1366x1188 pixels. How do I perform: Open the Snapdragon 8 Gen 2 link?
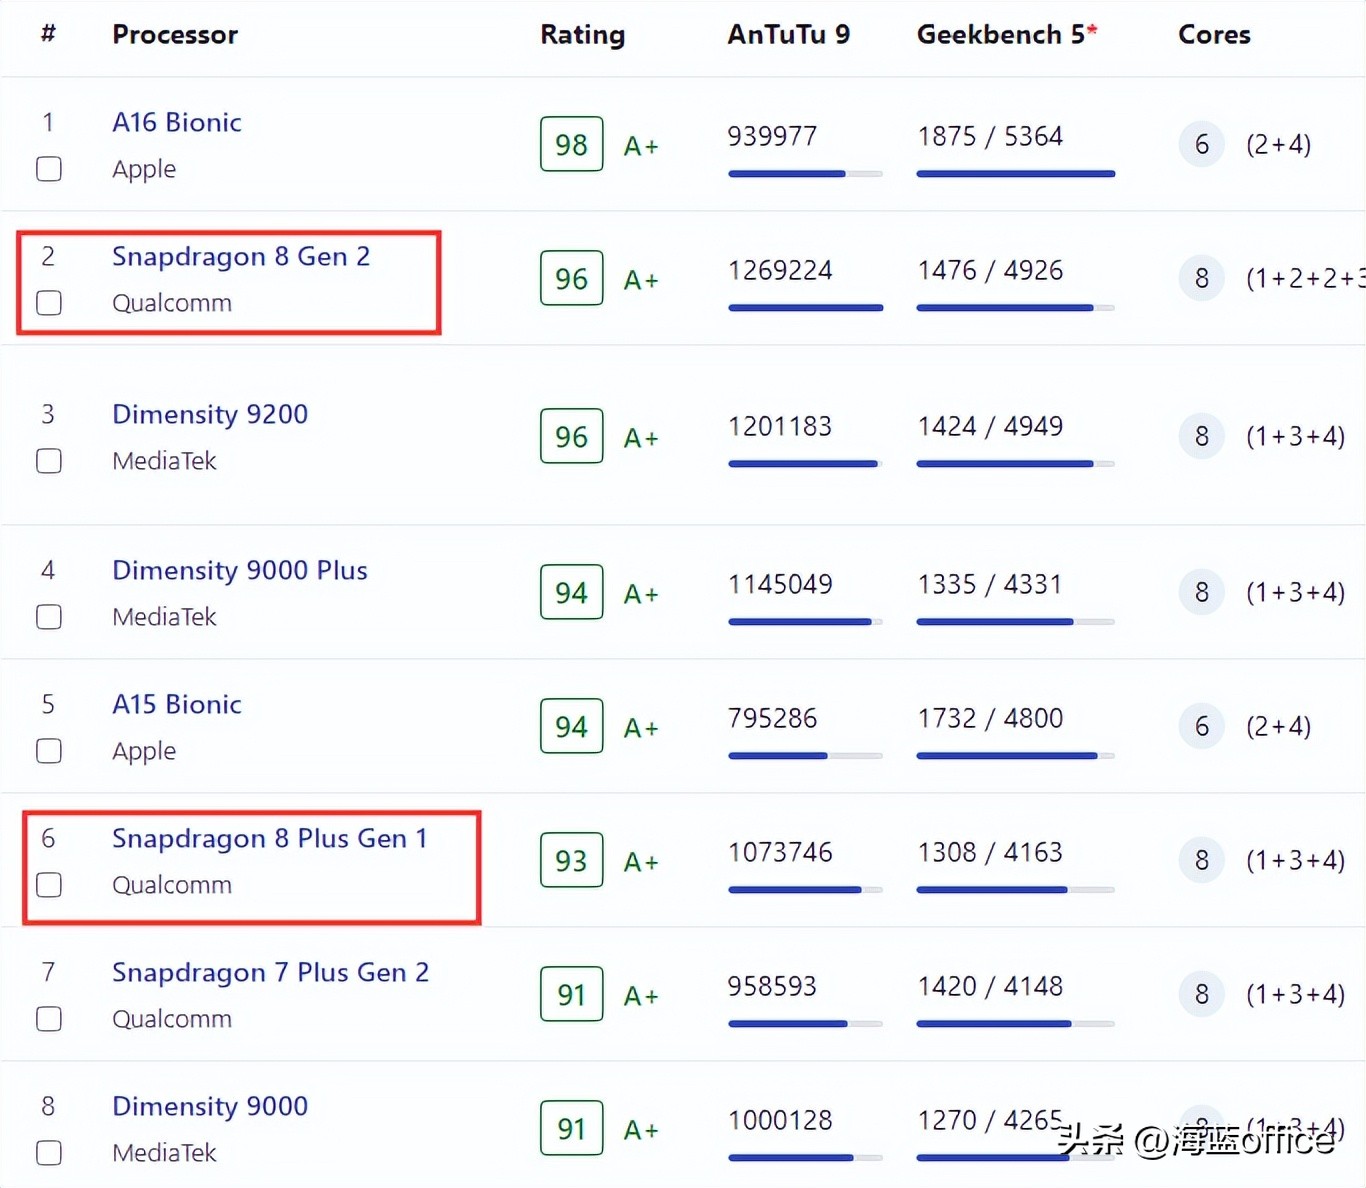tap(241, 256)
